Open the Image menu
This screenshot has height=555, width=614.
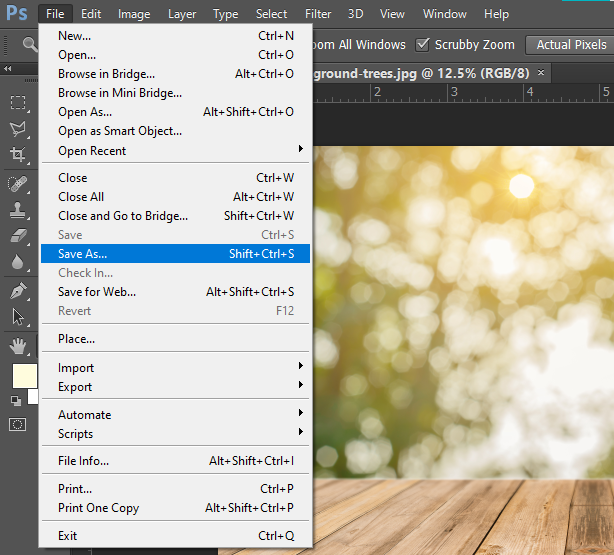click(x=134, y=14)
